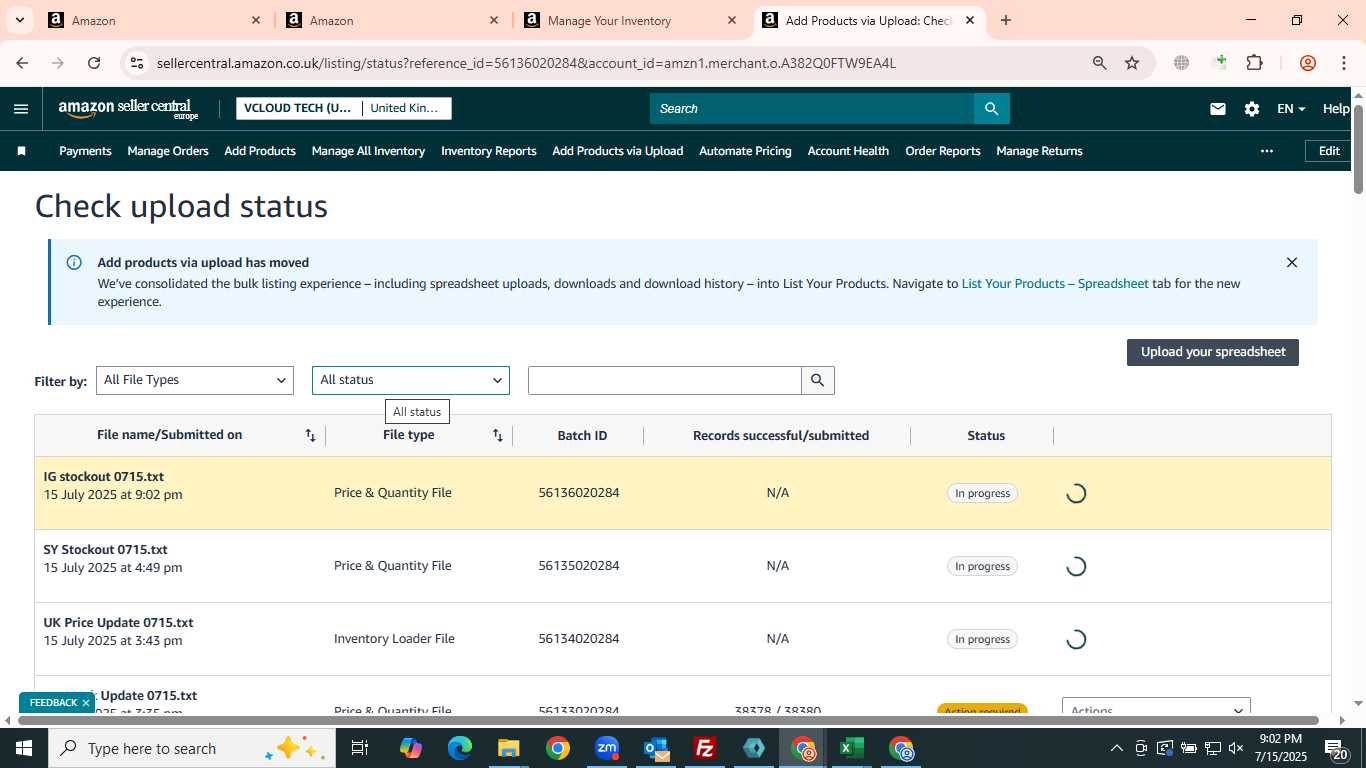Sort by File name/Submitted on arrows
The image size is (1366, 768).
(310, 435)
